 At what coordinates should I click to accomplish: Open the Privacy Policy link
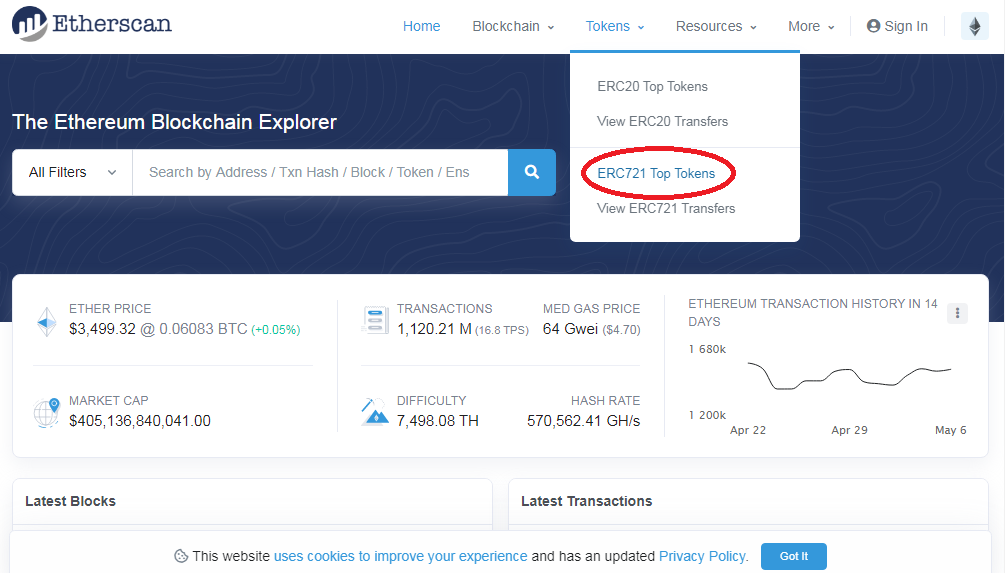(x=702, y=556)
